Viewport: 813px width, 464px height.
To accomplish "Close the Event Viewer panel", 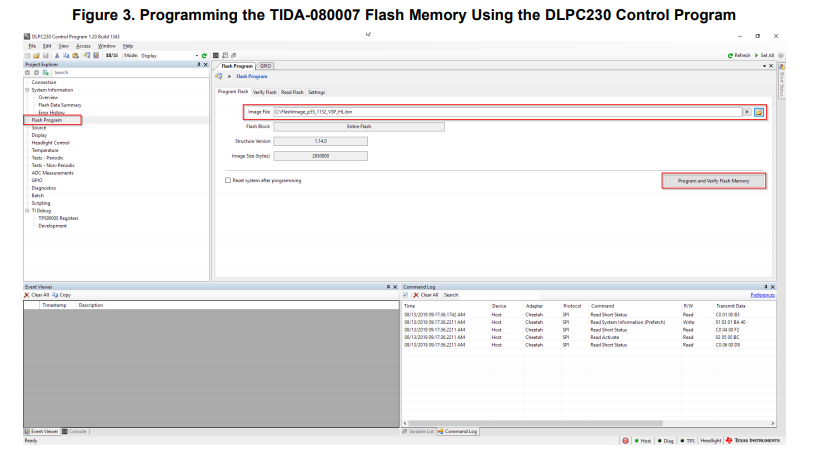I will 395,287.
